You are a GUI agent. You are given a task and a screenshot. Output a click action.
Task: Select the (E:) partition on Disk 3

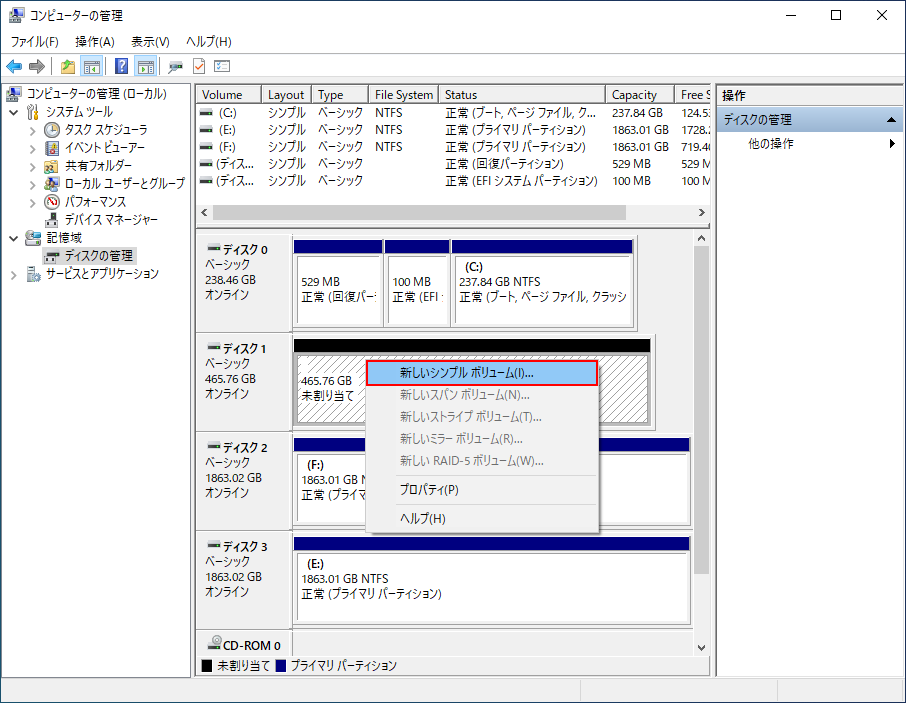pyautogui.click(x=492, y=581)
